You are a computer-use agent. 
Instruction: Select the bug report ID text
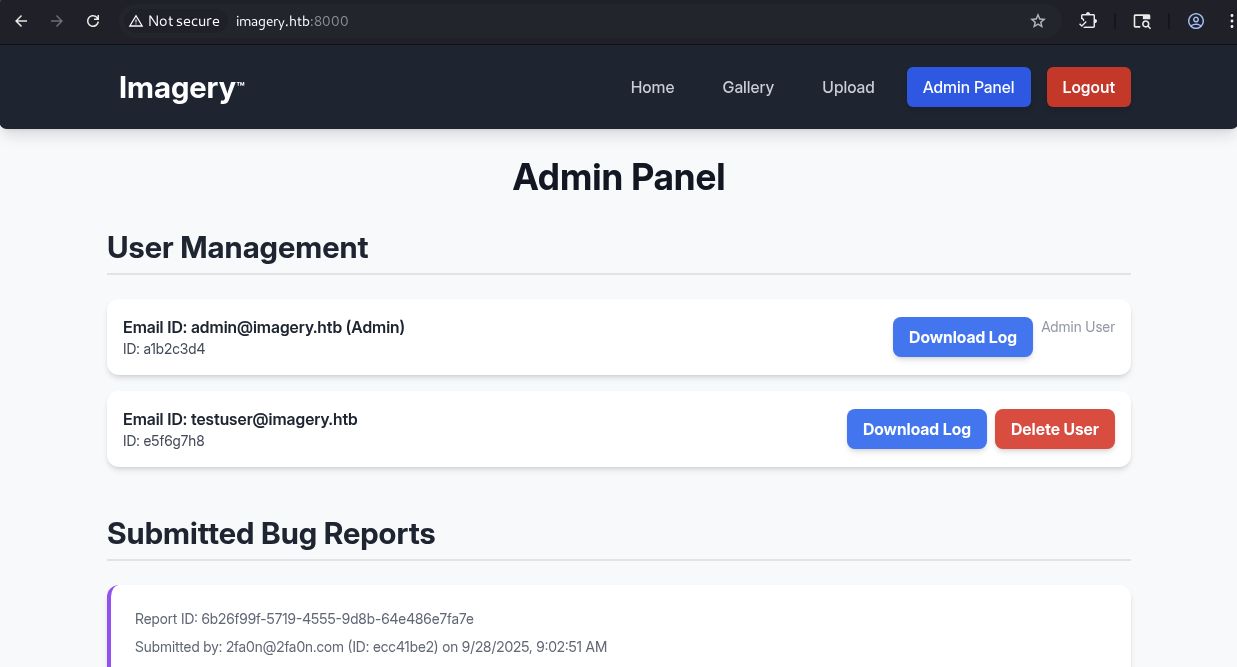(337, 619)
